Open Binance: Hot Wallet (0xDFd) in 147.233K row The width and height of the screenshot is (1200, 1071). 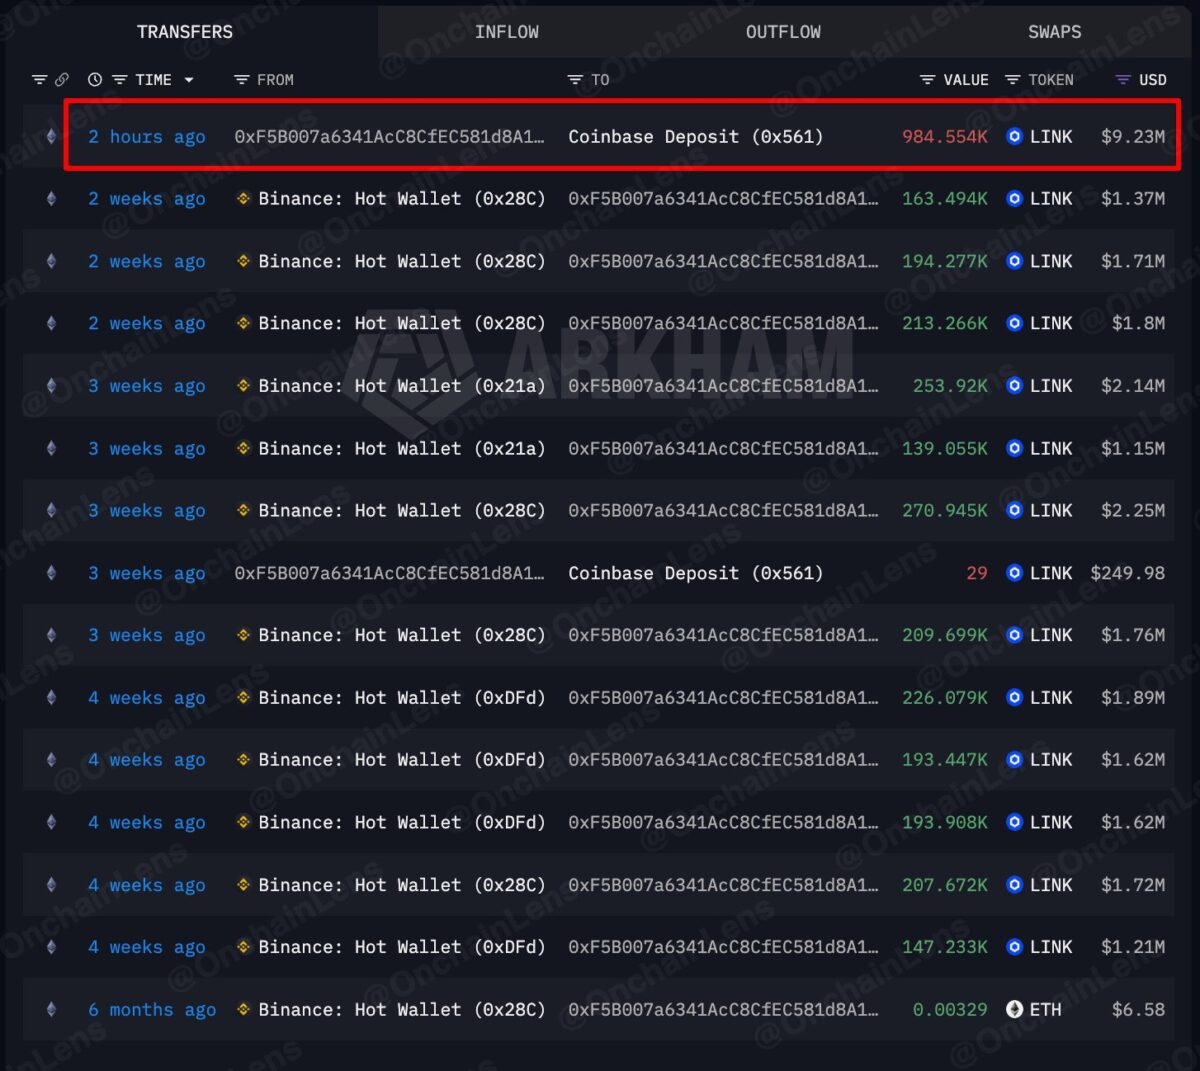coord(402,947)
